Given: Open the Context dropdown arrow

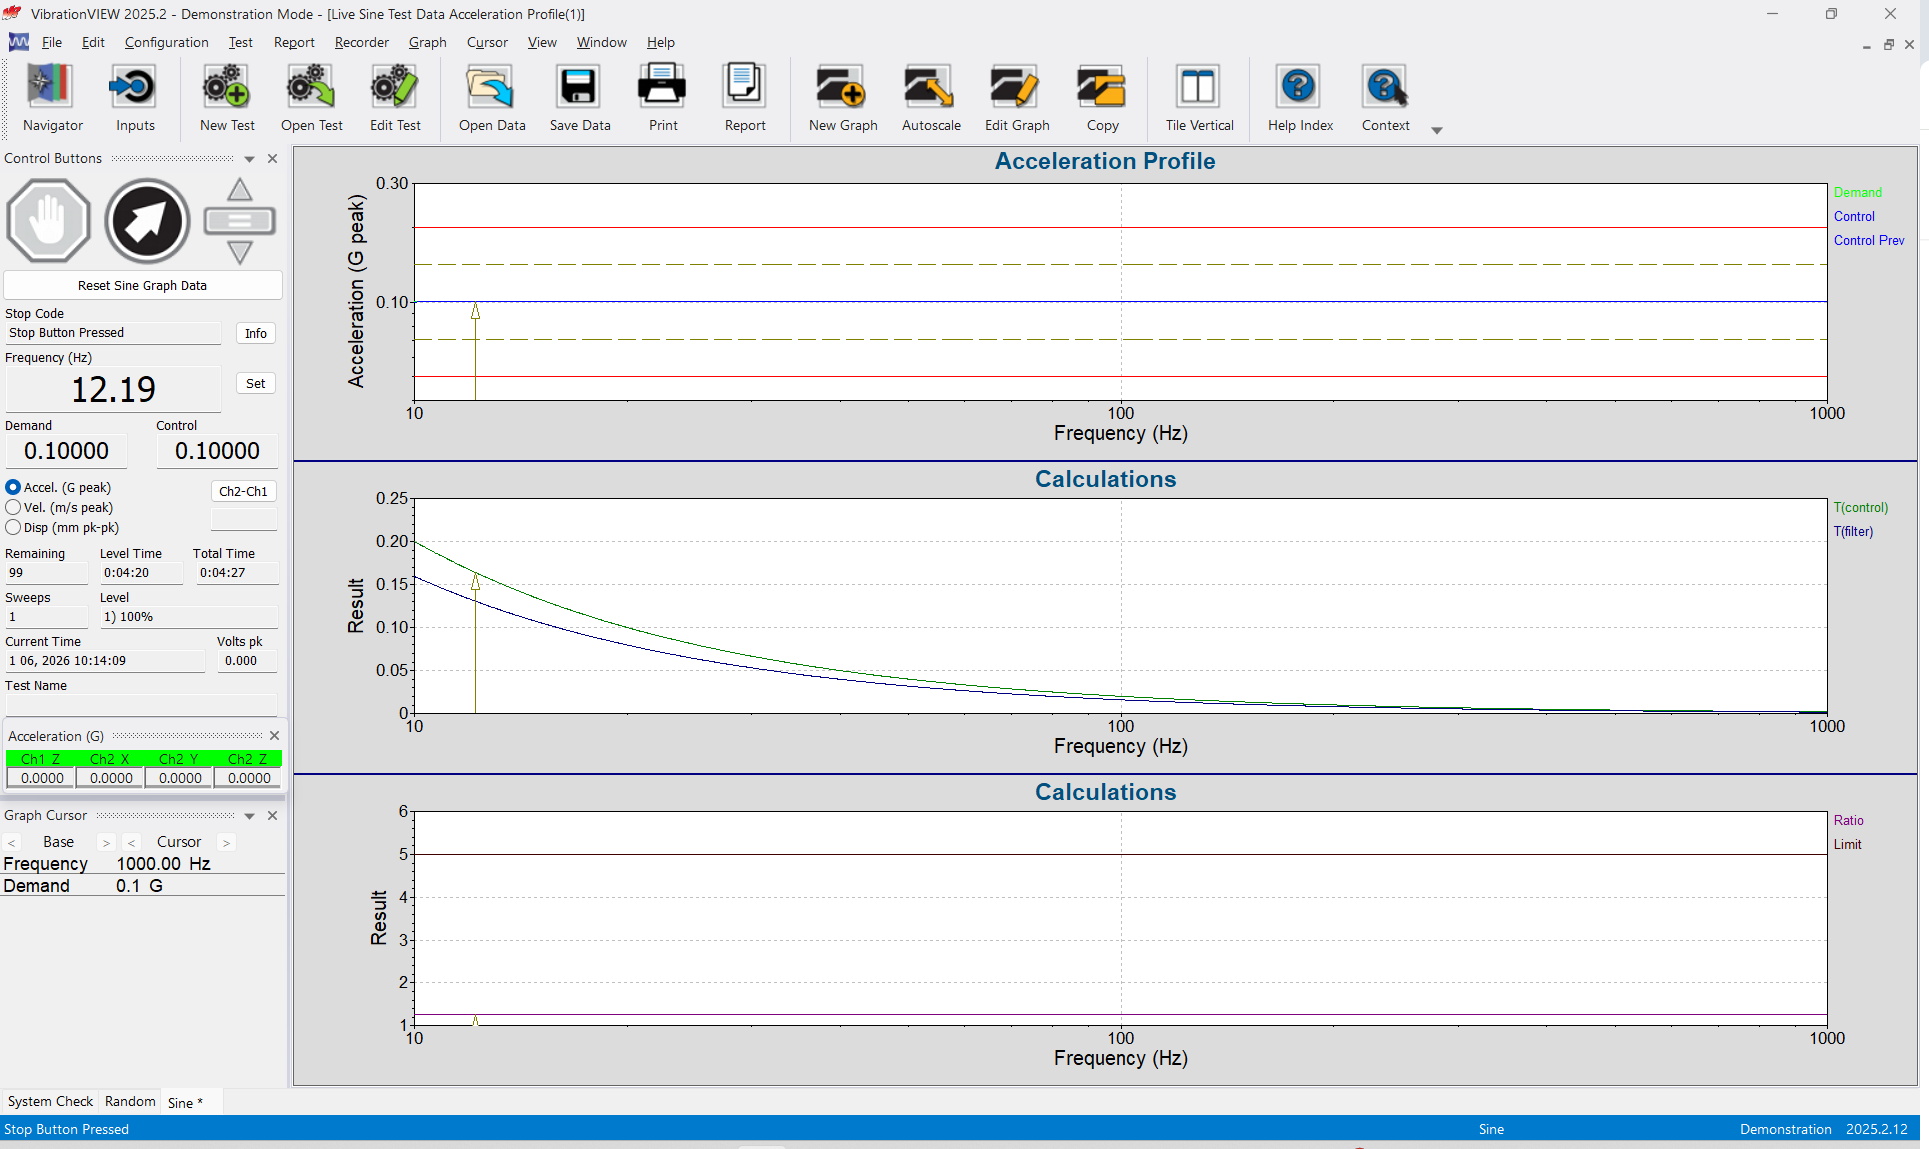Looking at the screenshot, I should pos(1437,131).
